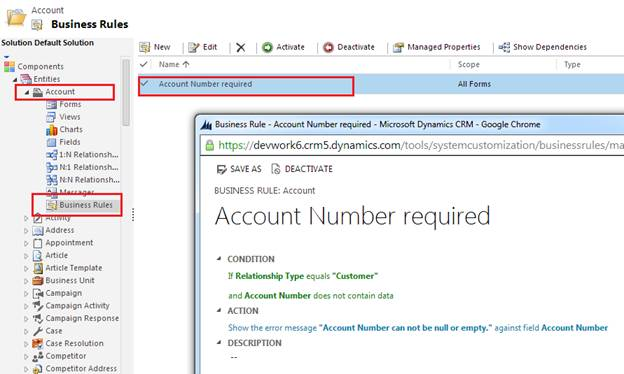Select the Campaign Response entity
Screen dimensions: 624x374
point(82,318)
